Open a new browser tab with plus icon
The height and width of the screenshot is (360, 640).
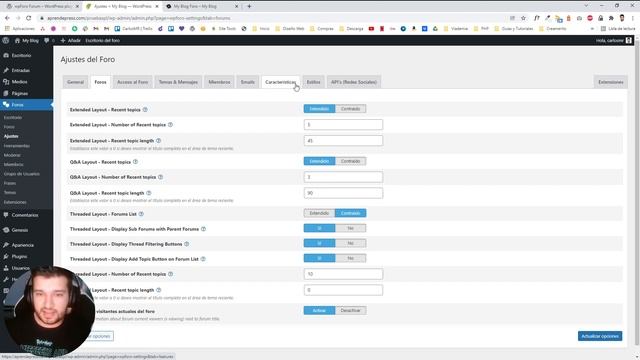(249, 6)
